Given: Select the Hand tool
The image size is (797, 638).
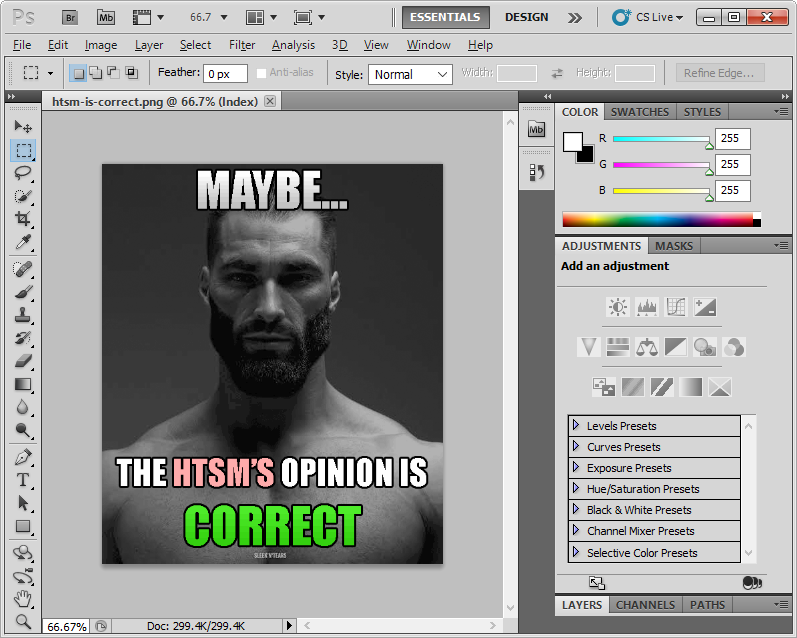Looking at the screenshot, I should point(23,599).
